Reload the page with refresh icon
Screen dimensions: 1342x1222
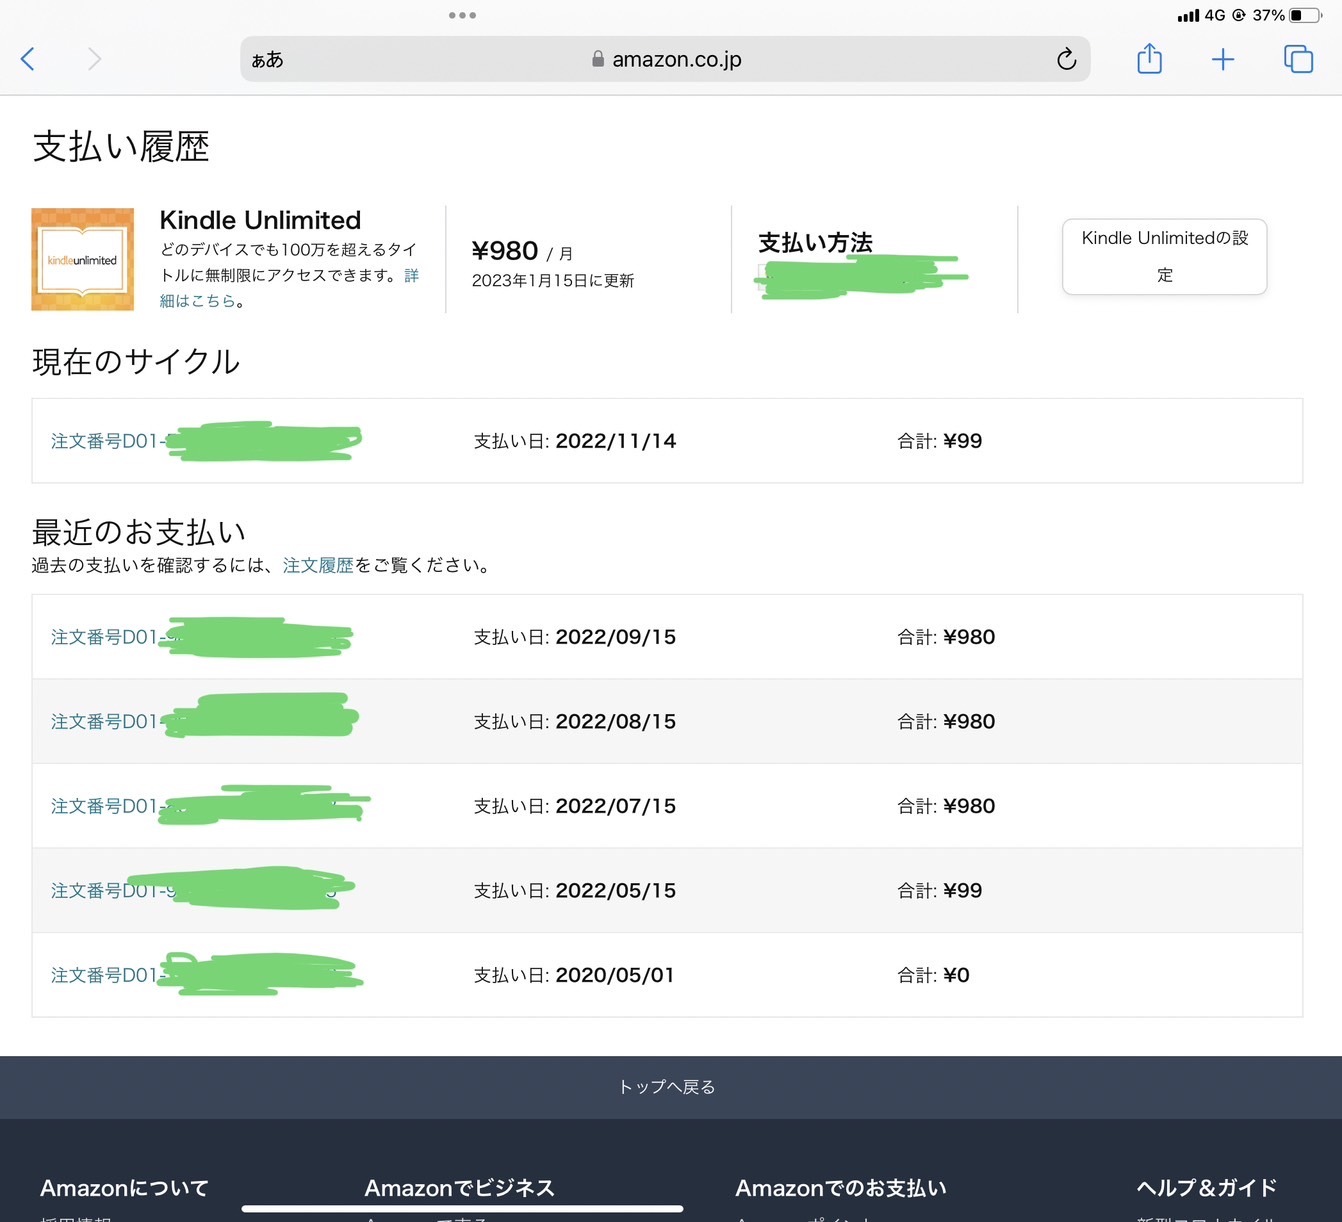1066,59
